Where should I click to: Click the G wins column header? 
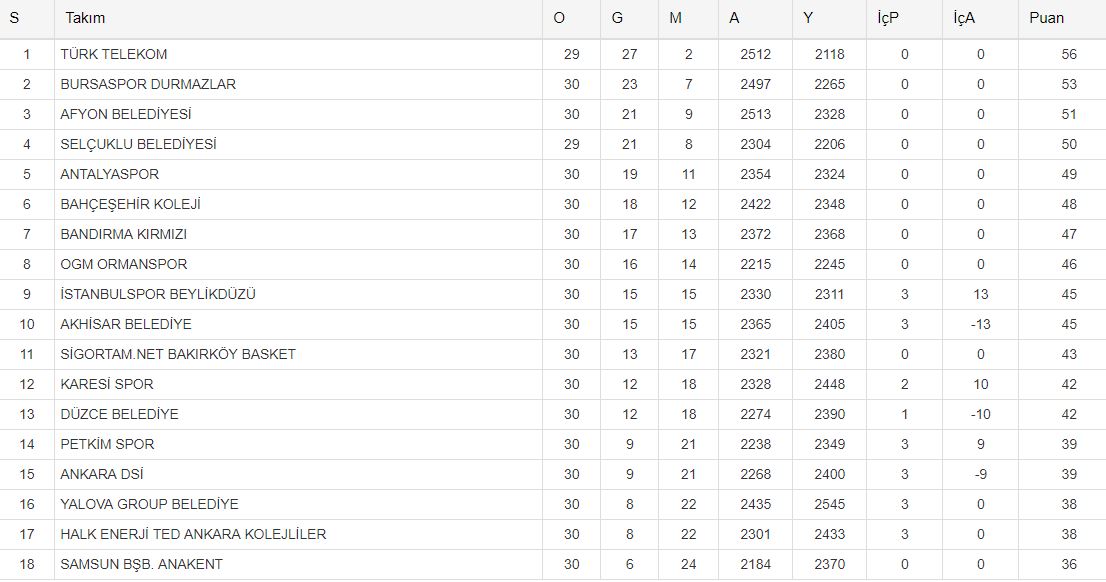[617, 18]
